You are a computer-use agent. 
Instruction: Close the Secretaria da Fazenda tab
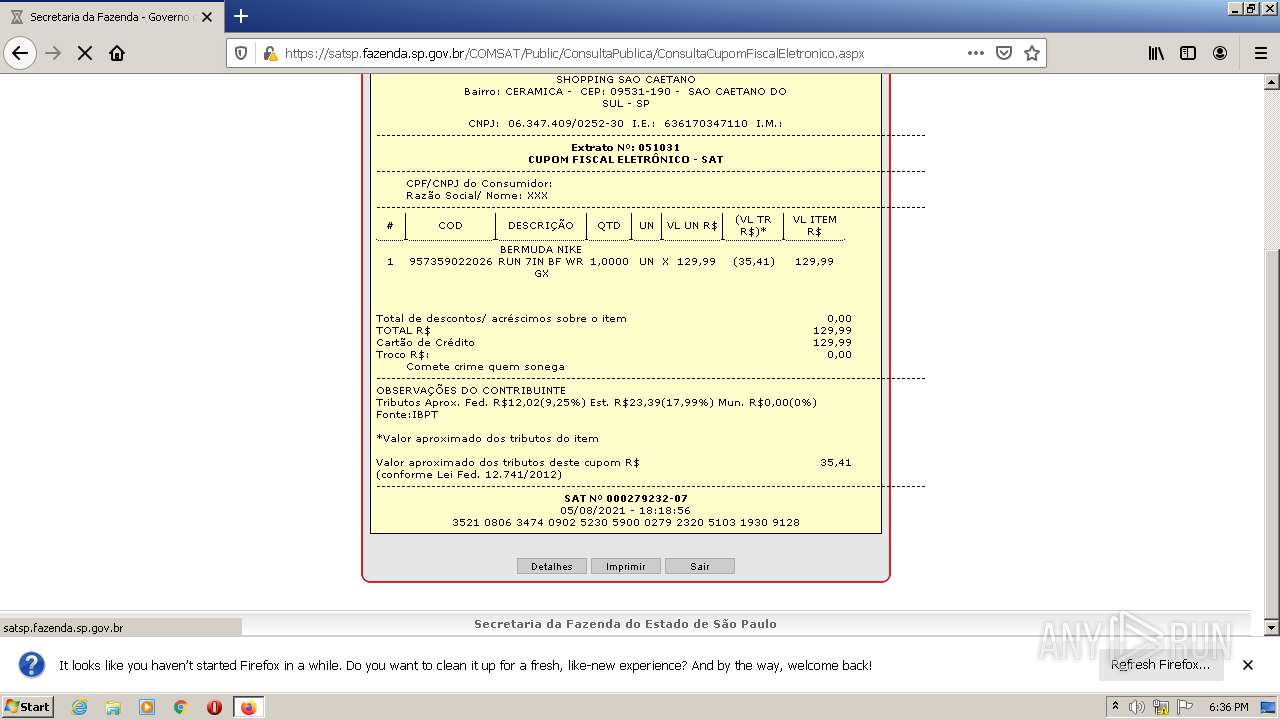207,17
